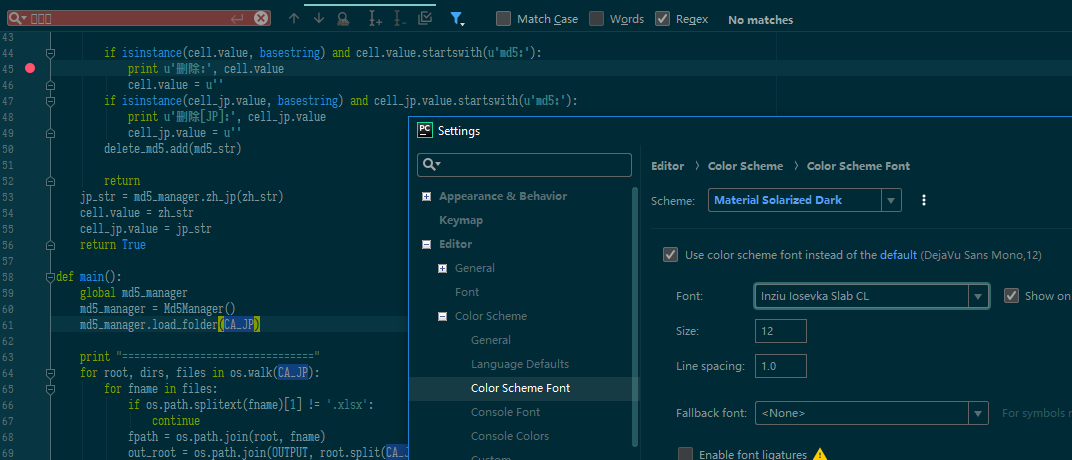This screenshot has width=1072, height=460.
Task: Go to previous occurrence arrow
Action: tap(294, 19)
